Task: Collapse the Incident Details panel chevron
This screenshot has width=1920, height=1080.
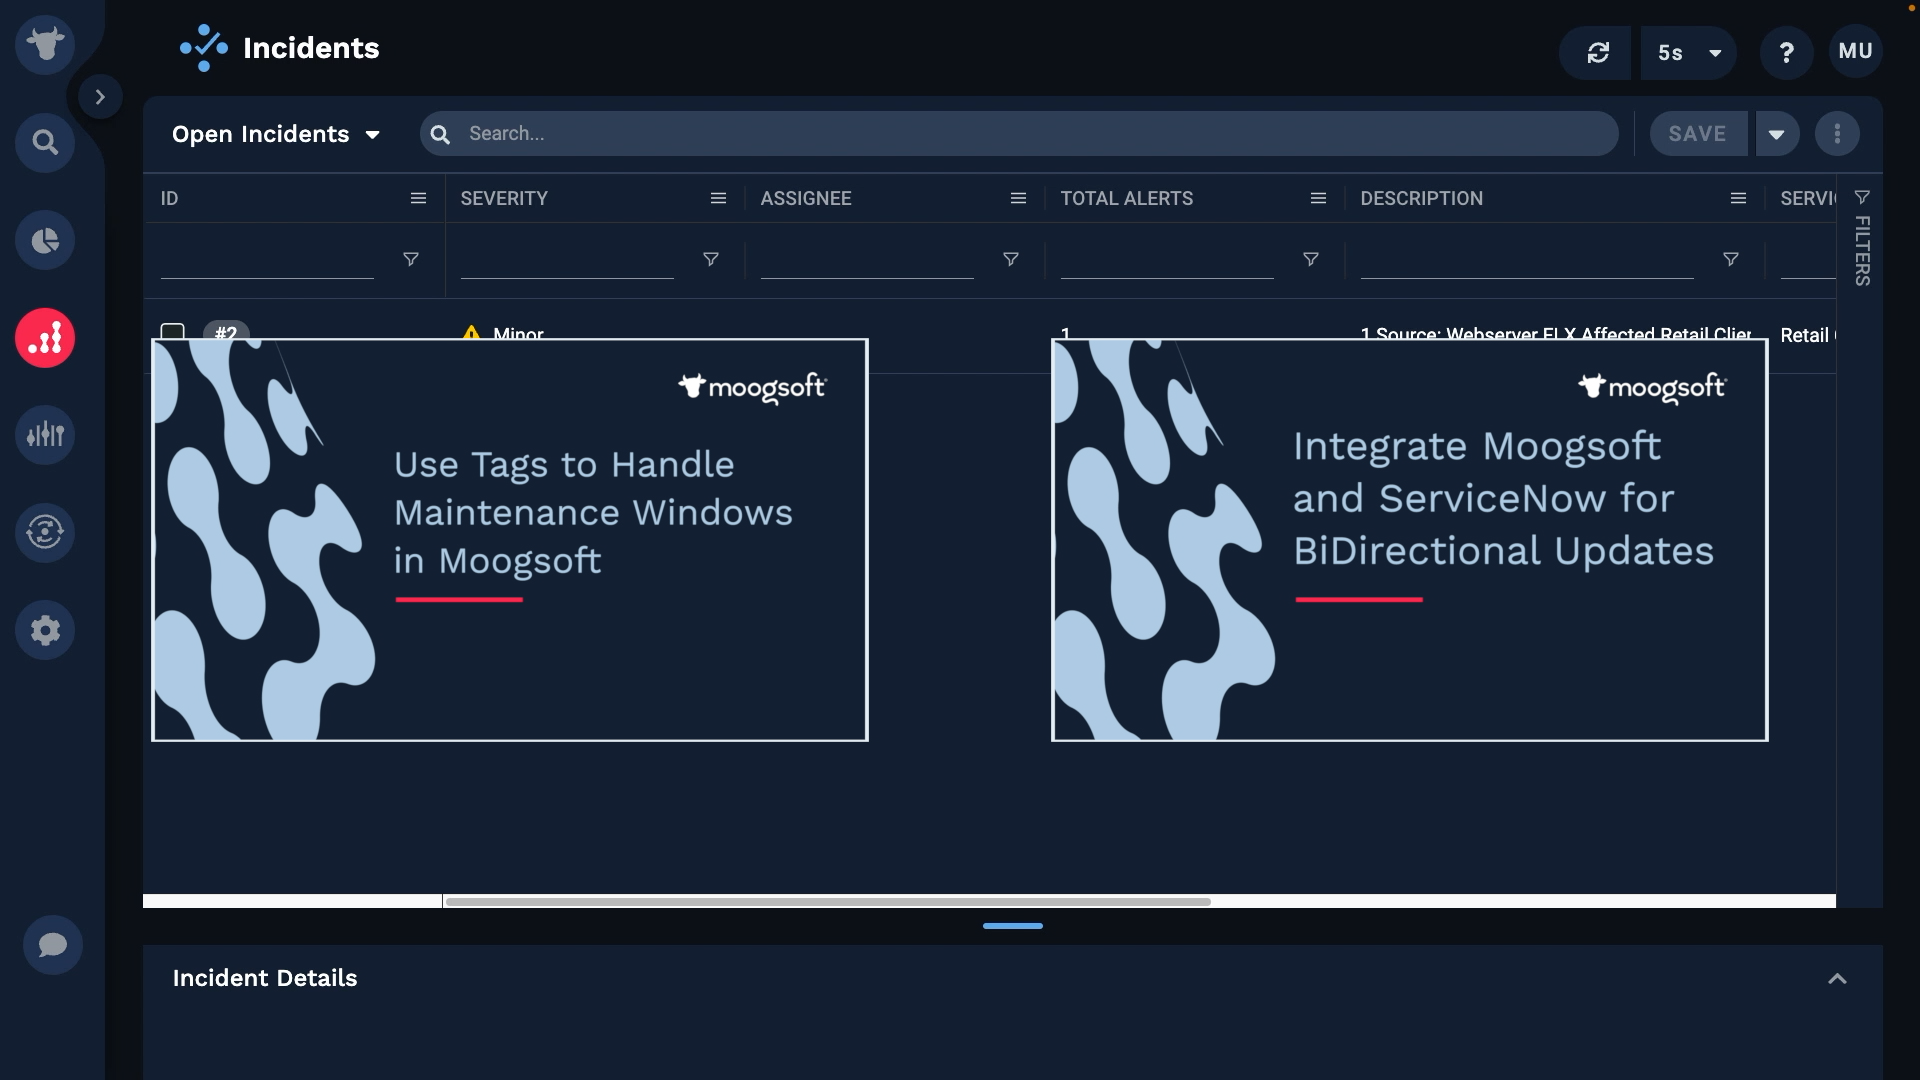Action: coord(1837,979)
